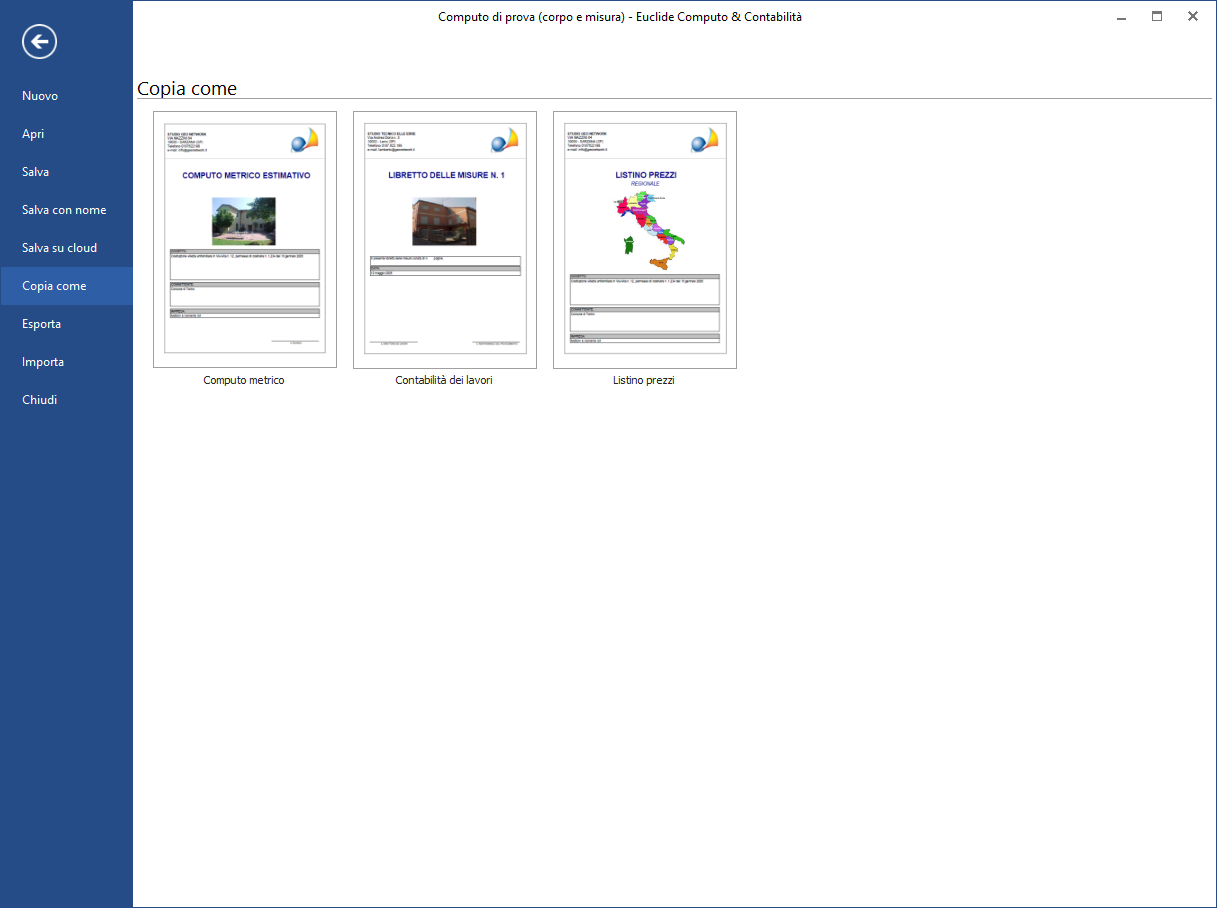Viewport: 1217px width, 908px height.
Task: Click the Contabilità dei lavori caption
Action: [444, 380]
